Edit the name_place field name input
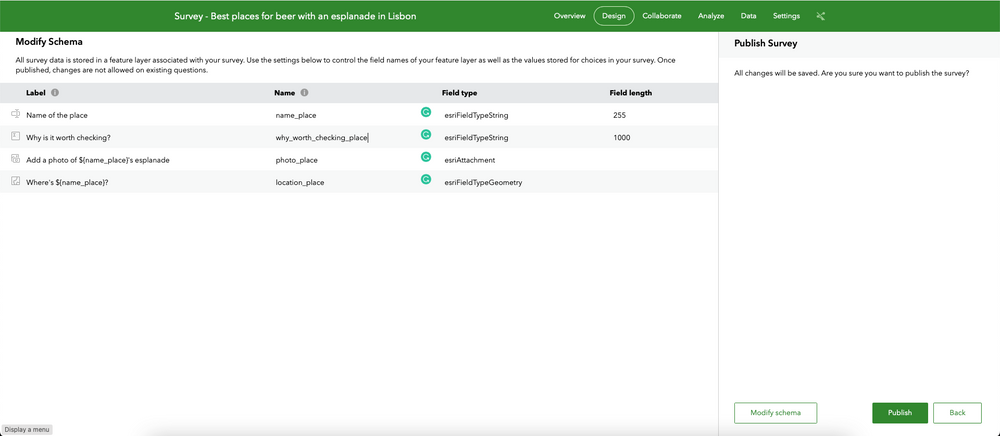Viewport: 1000px width, 436px height. click(x=340, y=116)
